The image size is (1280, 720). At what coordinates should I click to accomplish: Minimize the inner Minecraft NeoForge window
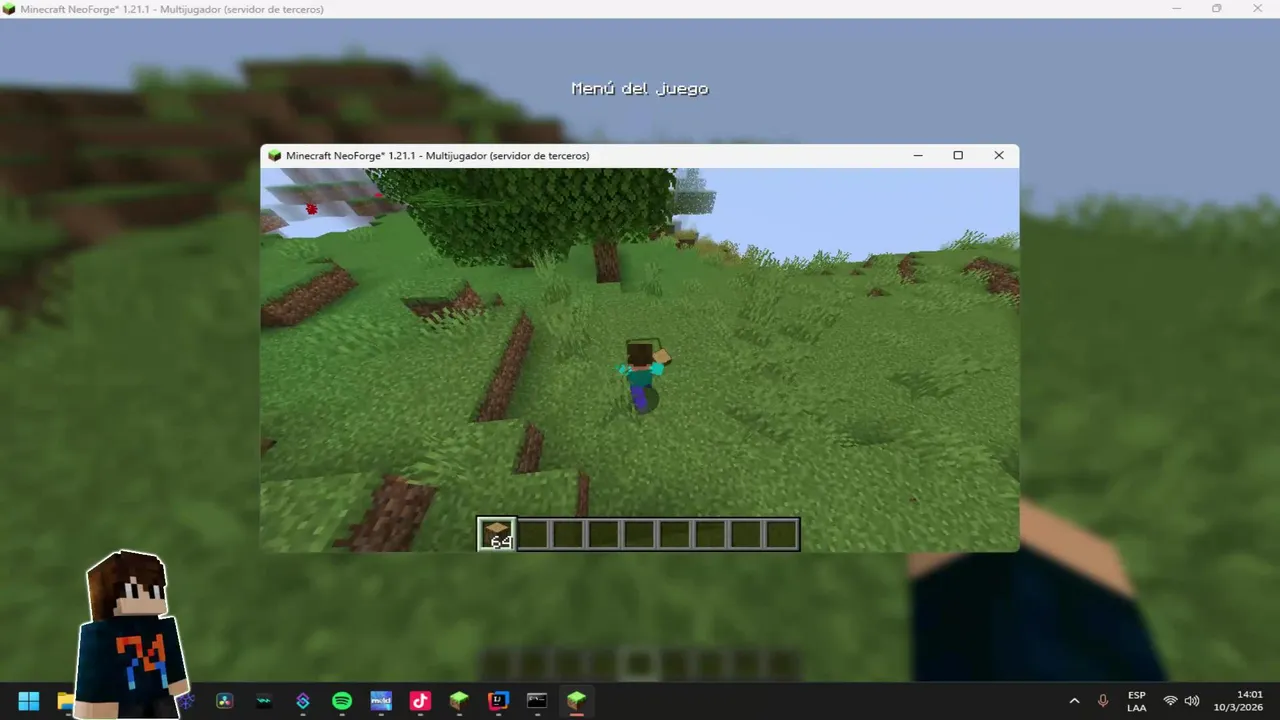[918, 156]
